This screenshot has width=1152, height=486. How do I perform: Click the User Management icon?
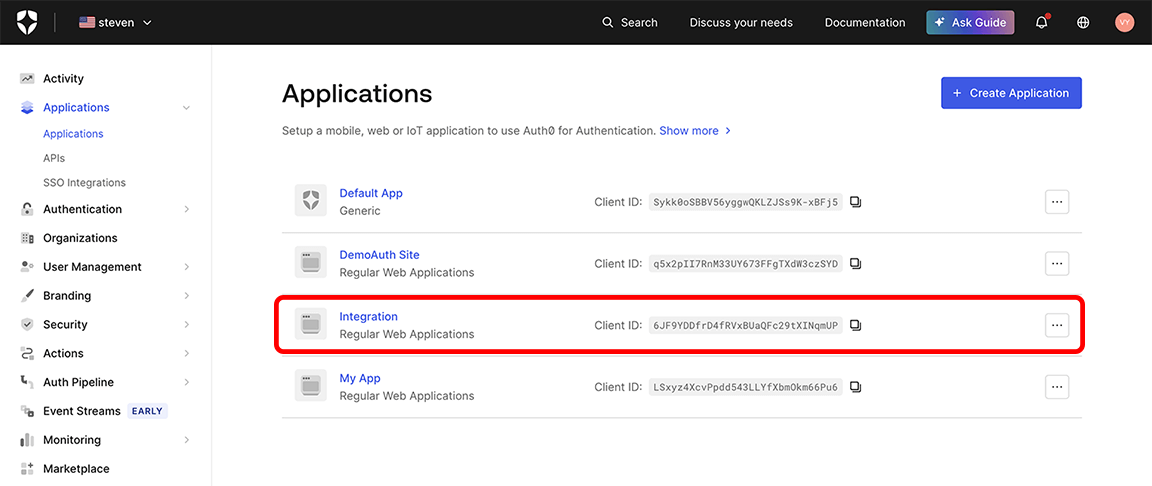click(x=27, y=266)
